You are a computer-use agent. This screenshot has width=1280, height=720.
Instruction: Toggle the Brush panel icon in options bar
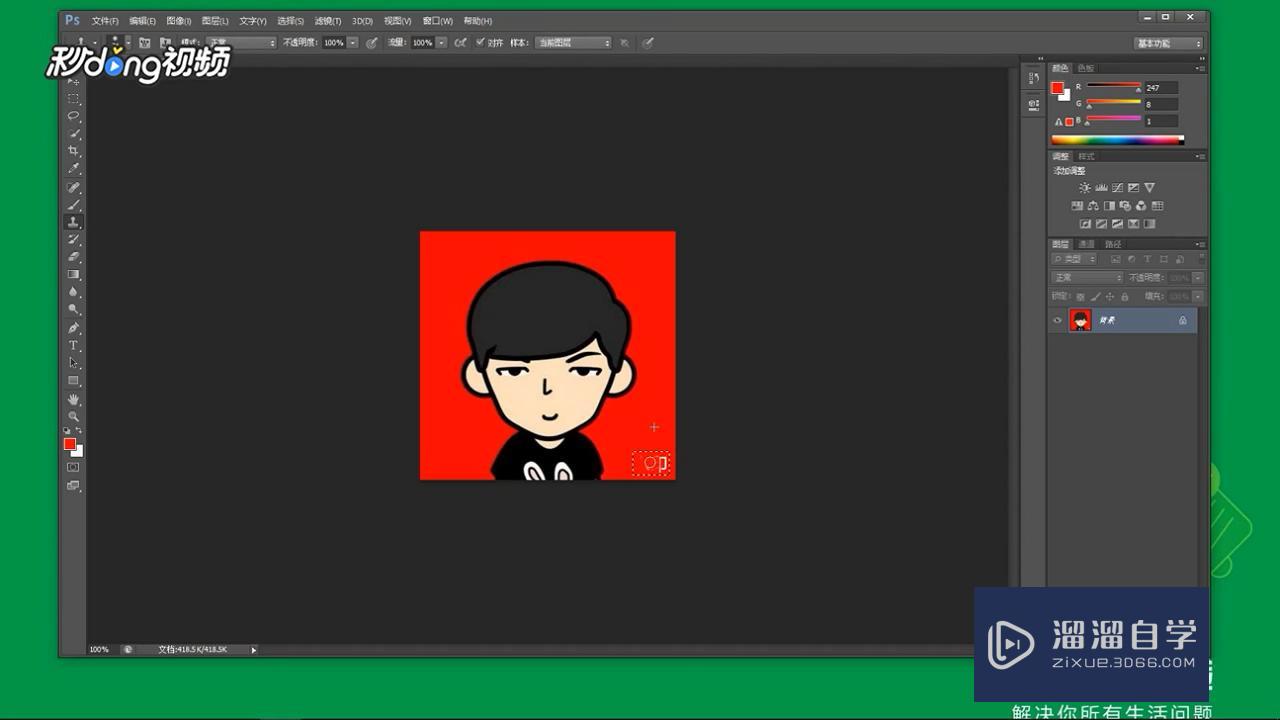145,43
